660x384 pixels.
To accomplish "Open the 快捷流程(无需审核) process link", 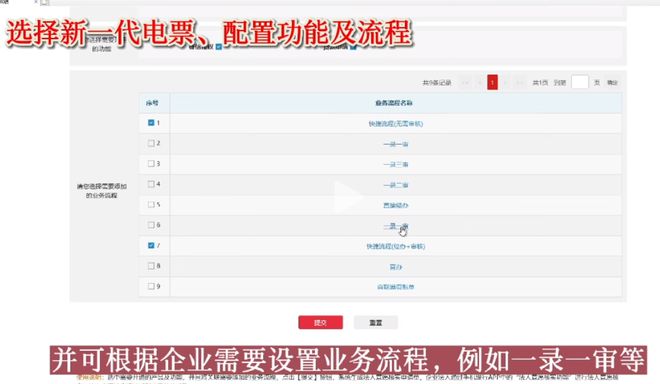I will pos(395,124).
